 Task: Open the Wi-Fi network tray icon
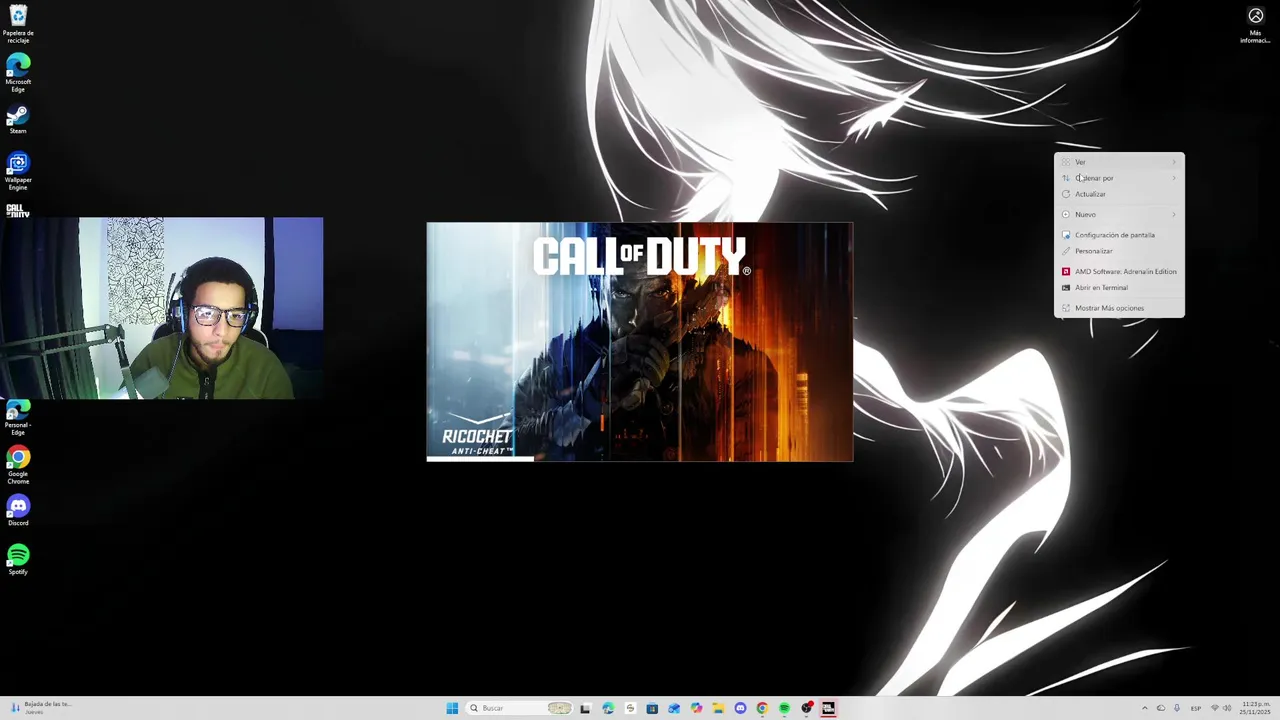pyautogui.click(x=1215, y=708)
